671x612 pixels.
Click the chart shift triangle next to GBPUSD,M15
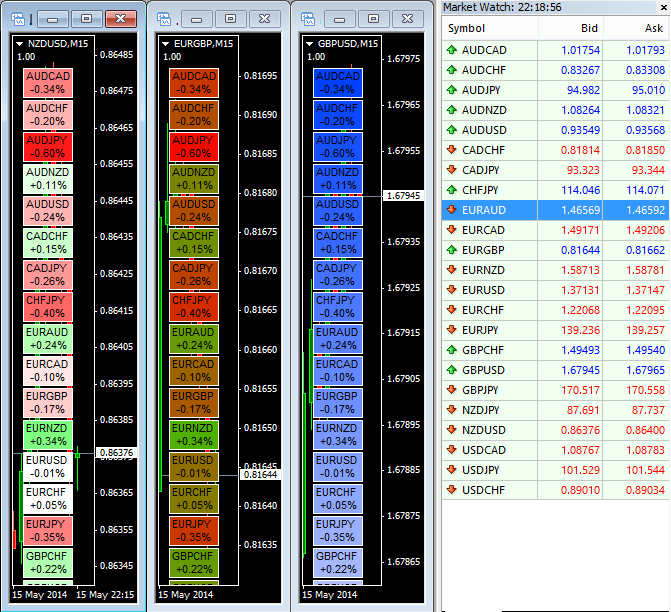pos(308,44)
